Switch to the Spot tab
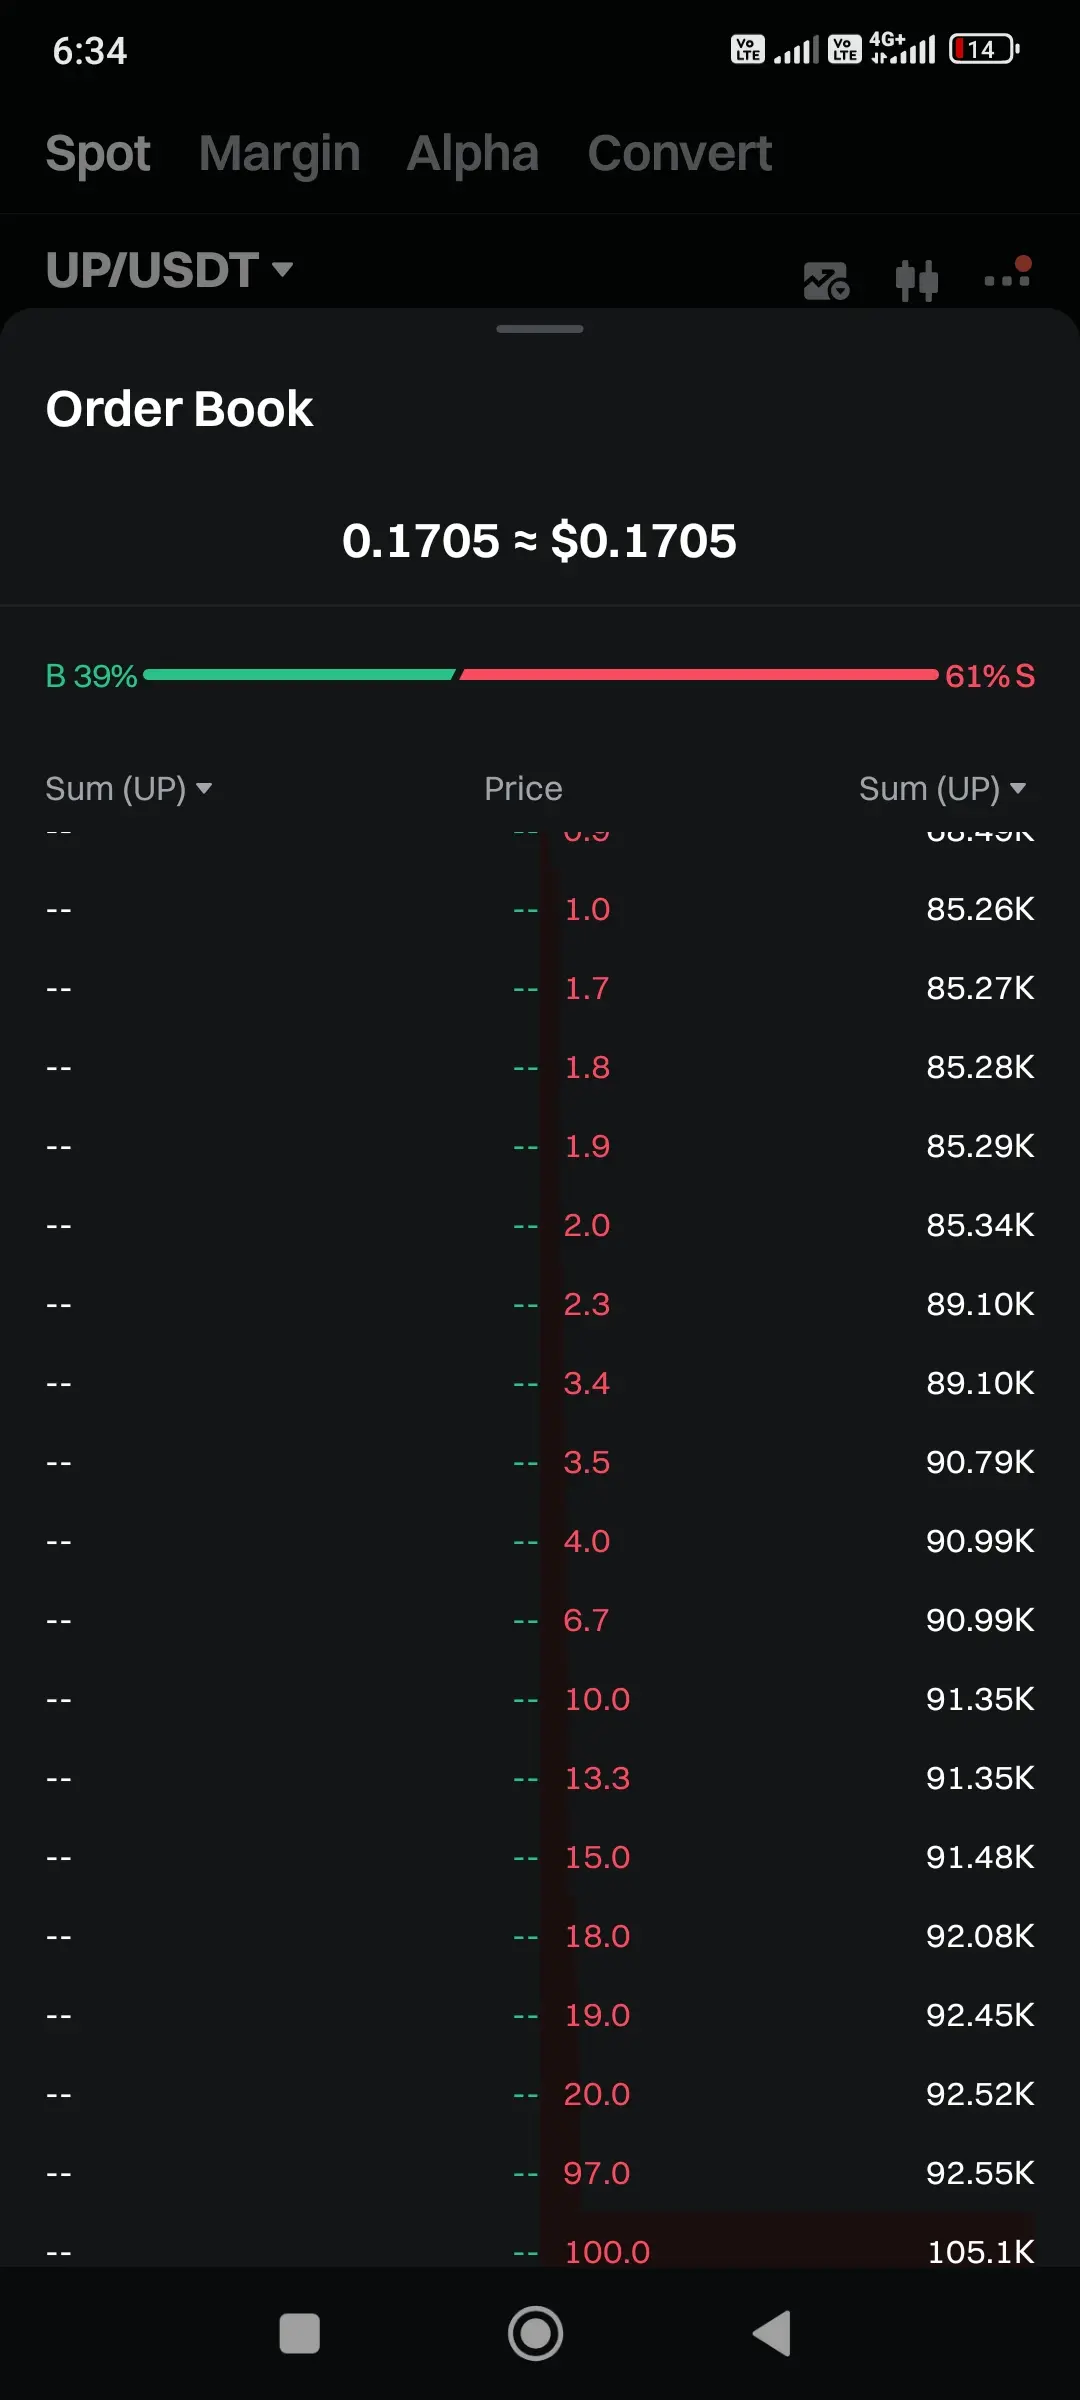The width and height of the screenshot is (1080, 2400). (98, 154)
